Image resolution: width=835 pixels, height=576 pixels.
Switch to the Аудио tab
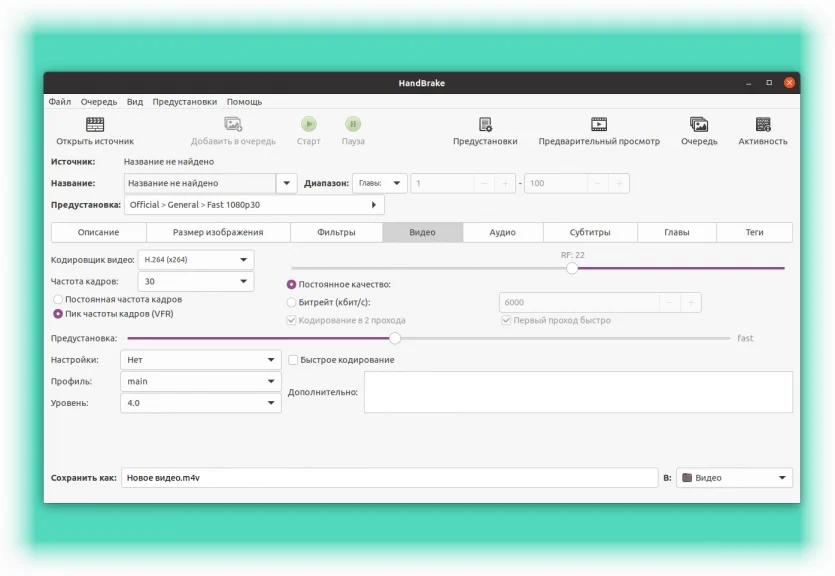coord(503,232)
